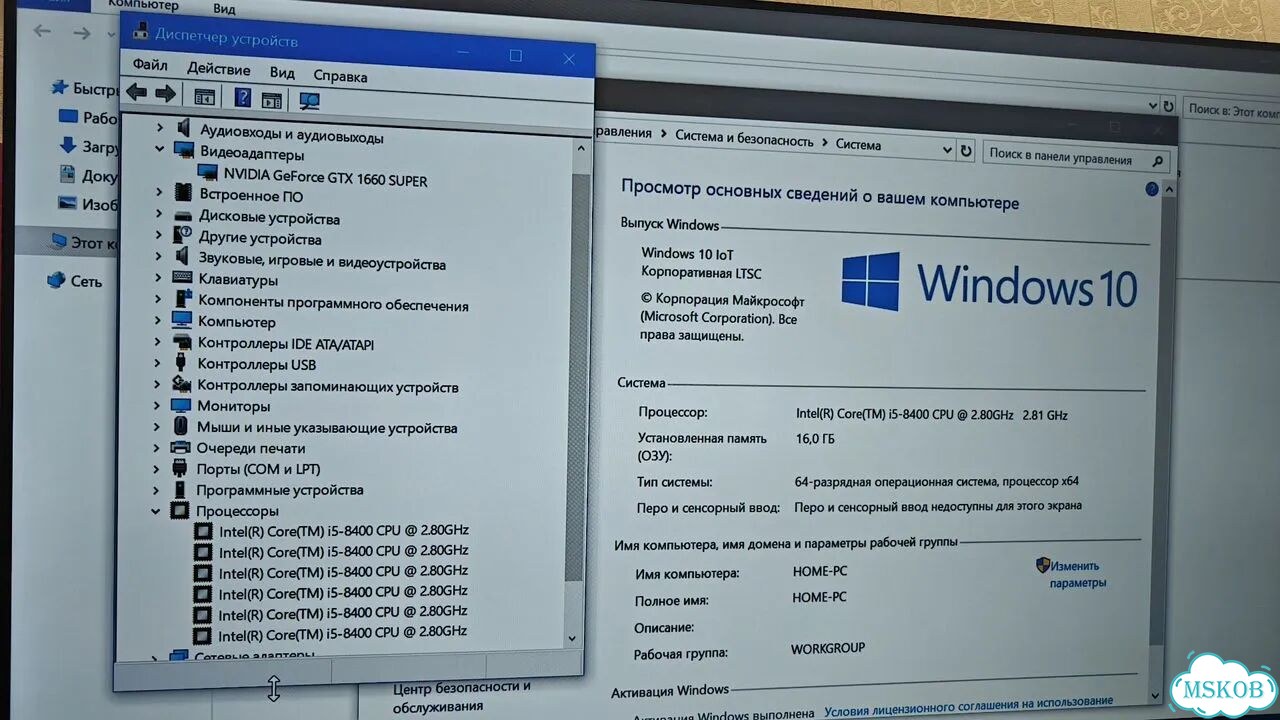The width and height of the screenshot is (1280, 720).
Task: Open the address bar history dropdown arrow
Action: point(947,150)
